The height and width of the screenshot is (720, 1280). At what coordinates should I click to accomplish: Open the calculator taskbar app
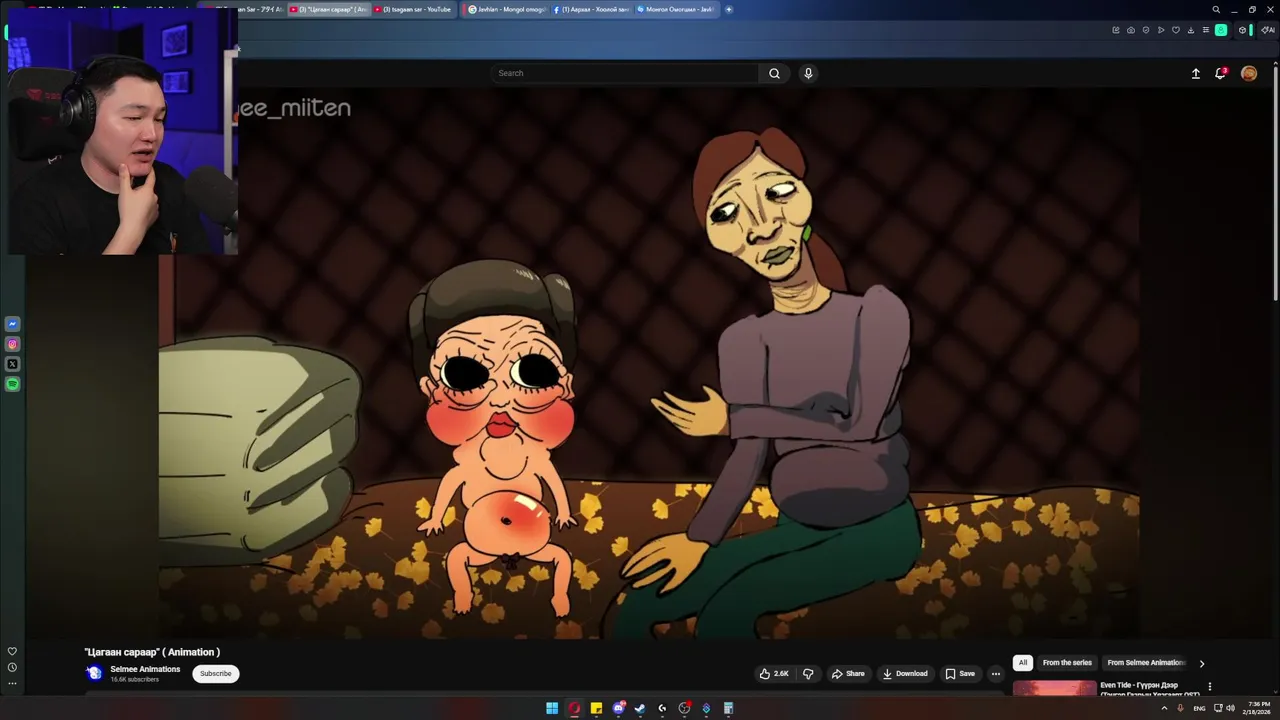pyautogui.click(x=728, y=708)
